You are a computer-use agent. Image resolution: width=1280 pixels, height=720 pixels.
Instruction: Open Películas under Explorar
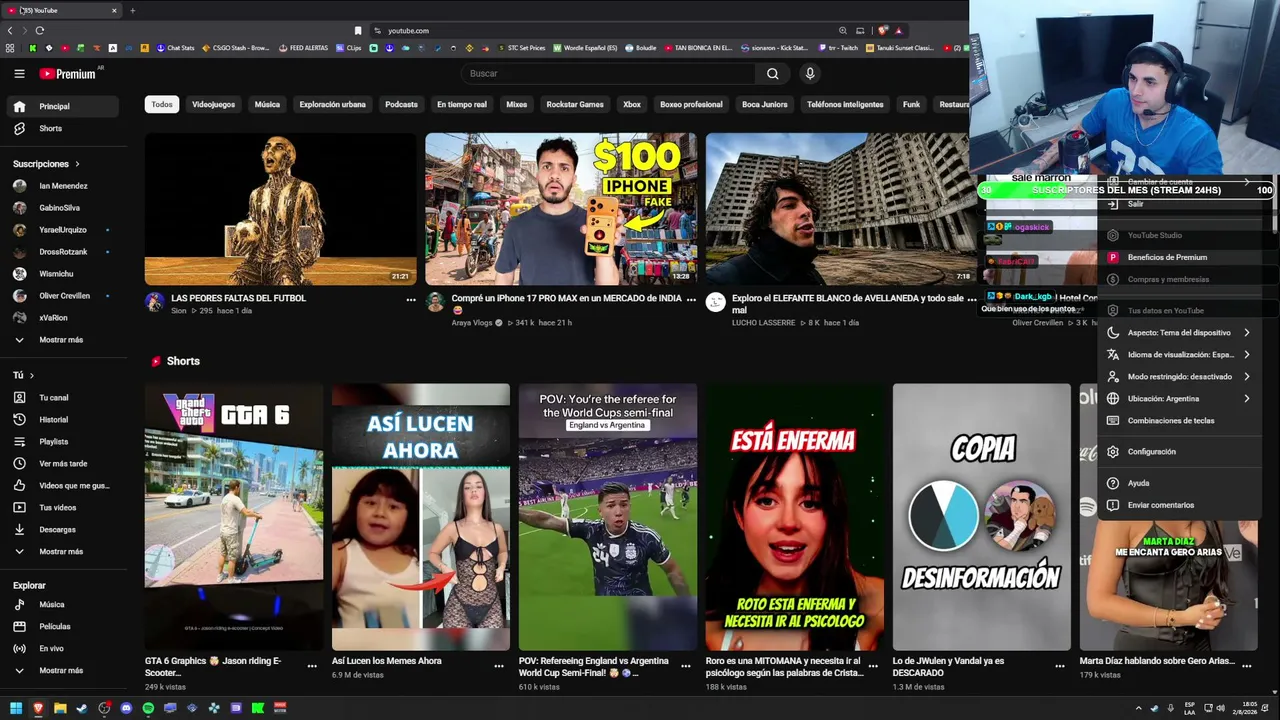[61, 627]
